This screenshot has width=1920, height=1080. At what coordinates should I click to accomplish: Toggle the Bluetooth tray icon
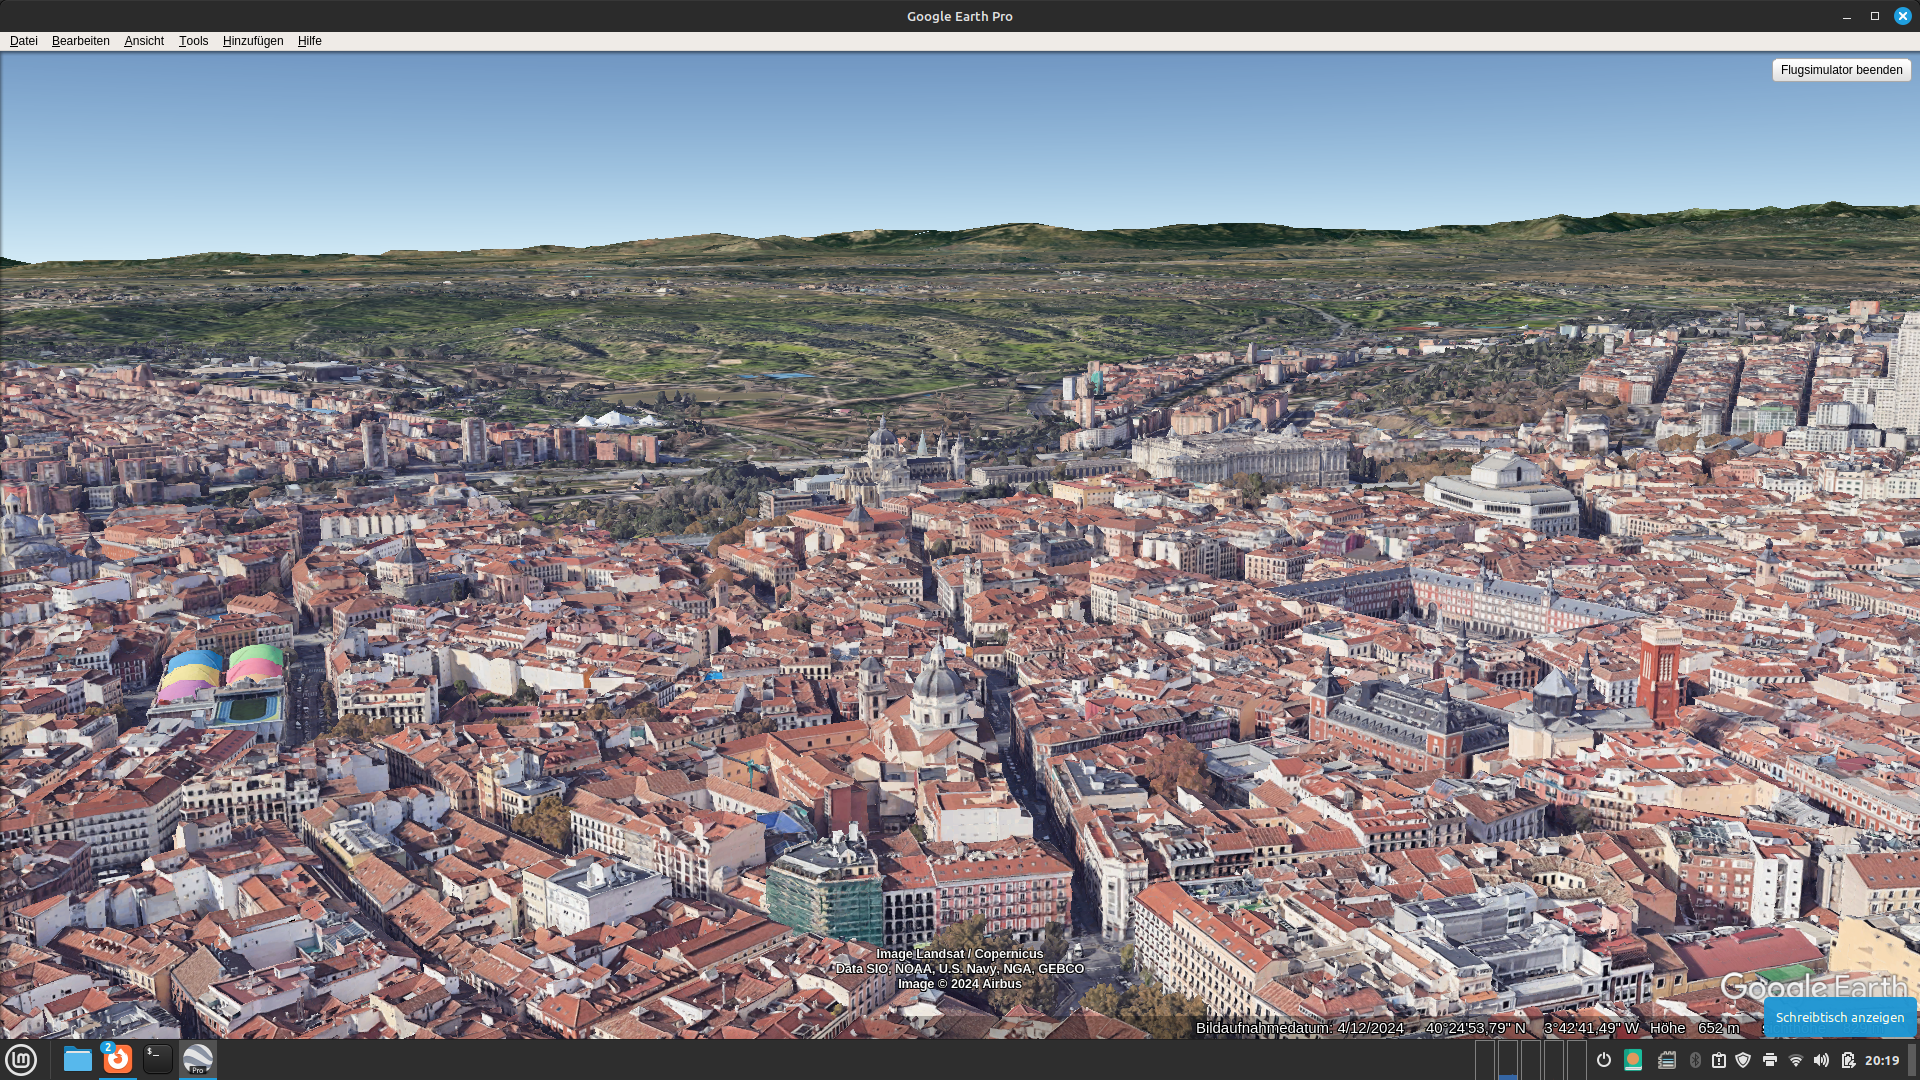pos(1695,1060)
